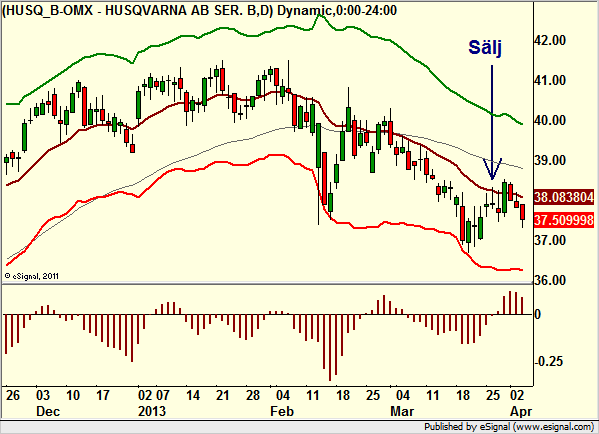The height and width of the screenshot is (434, 599).
Task: Click the date label 17 on time axis
Action: (x=102, y=395)
